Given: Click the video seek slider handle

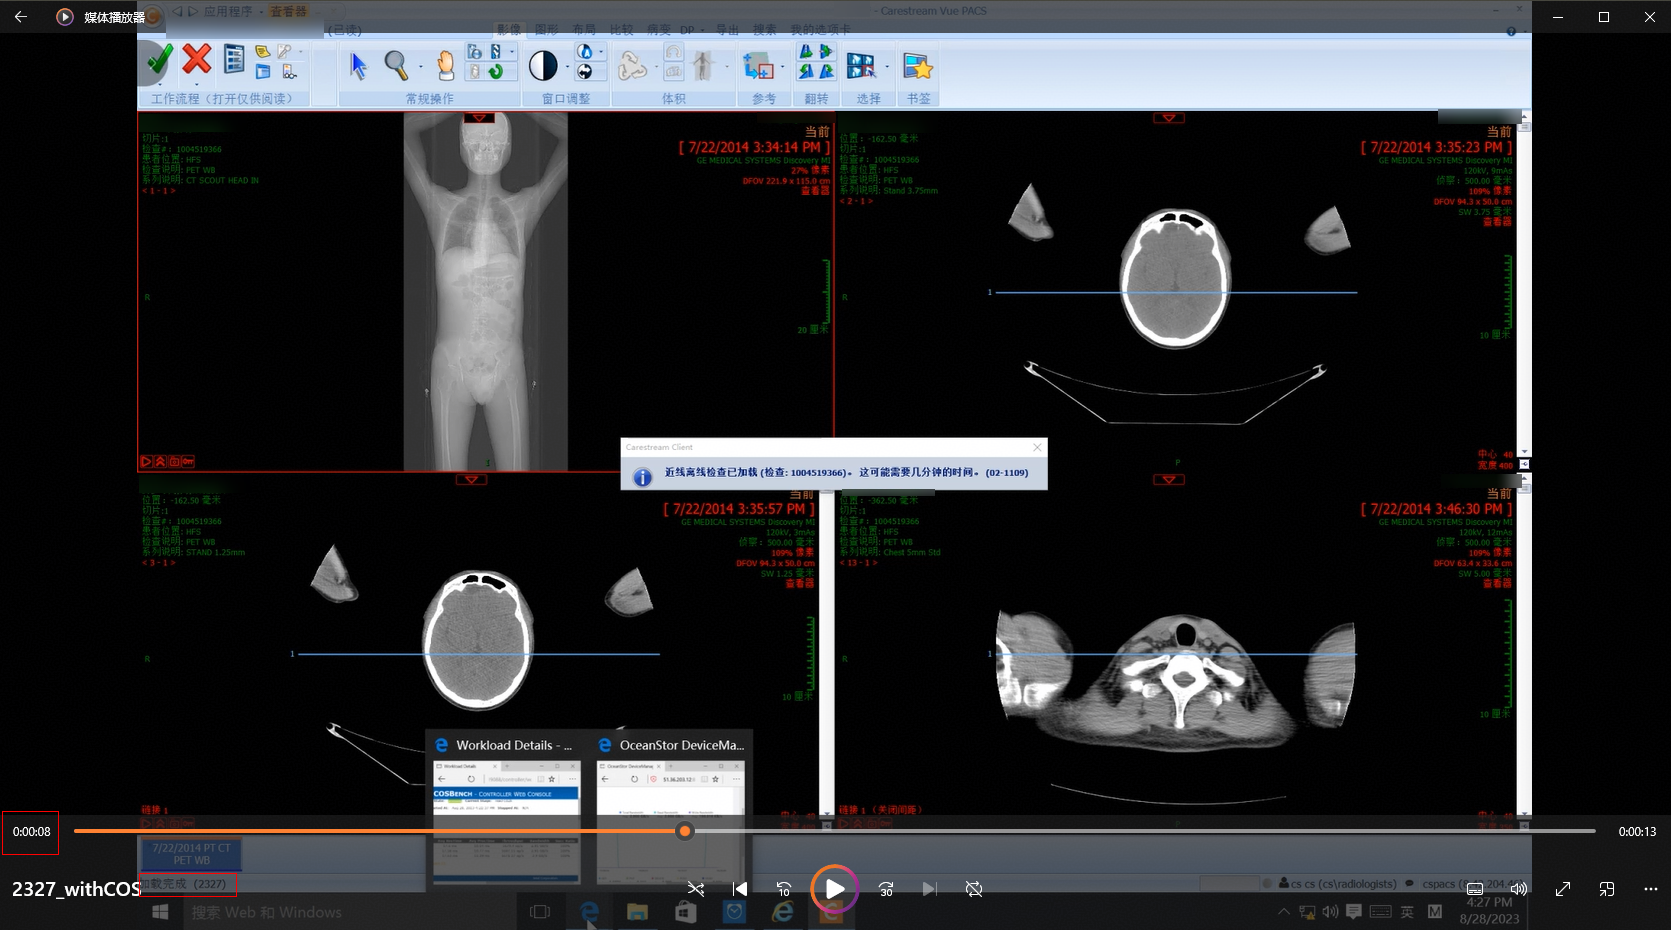Looking at the screenshot, I should (x=685, y=831).
